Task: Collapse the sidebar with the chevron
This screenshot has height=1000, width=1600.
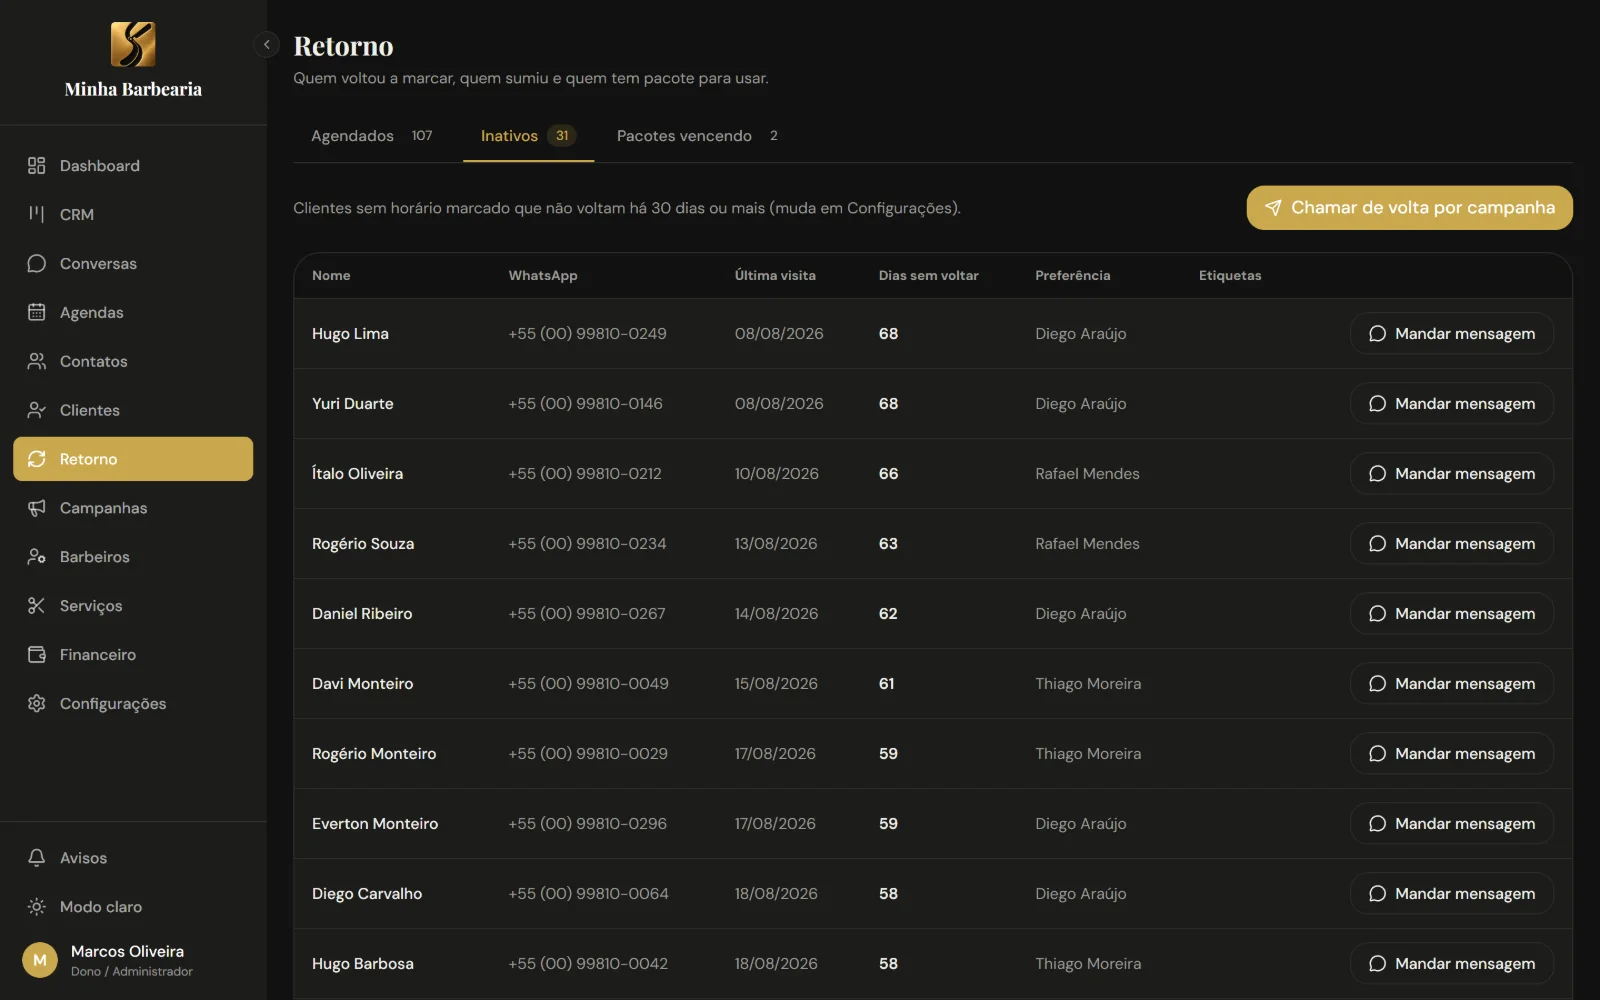Action: (x=266, y=45)
